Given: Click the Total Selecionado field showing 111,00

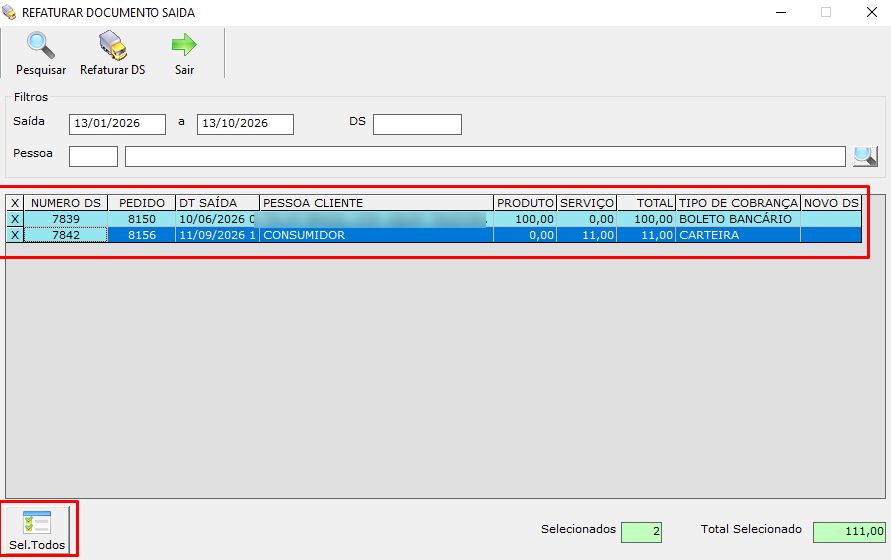Looking at the screenshot, I should tap(849, 532).
